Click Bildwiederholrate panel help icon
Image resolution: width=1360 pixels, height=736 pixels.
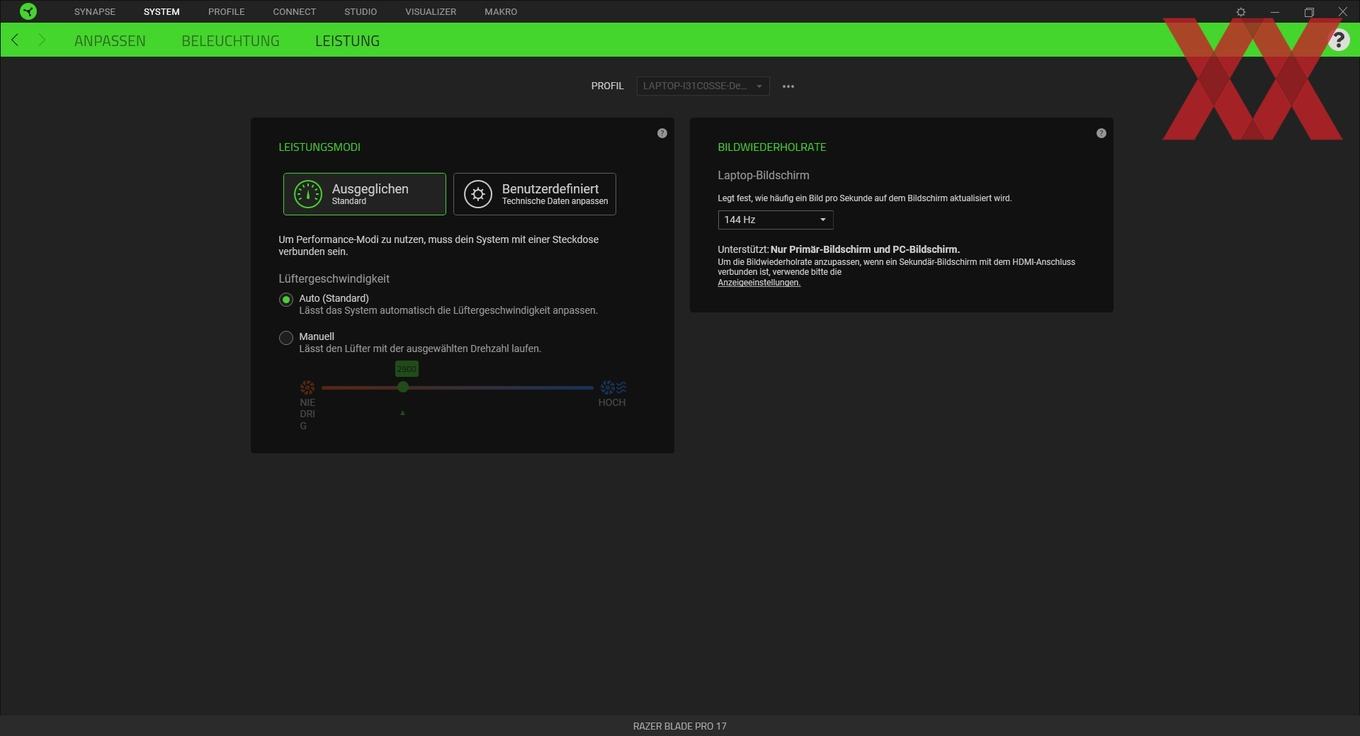[x=1101, y=133]
